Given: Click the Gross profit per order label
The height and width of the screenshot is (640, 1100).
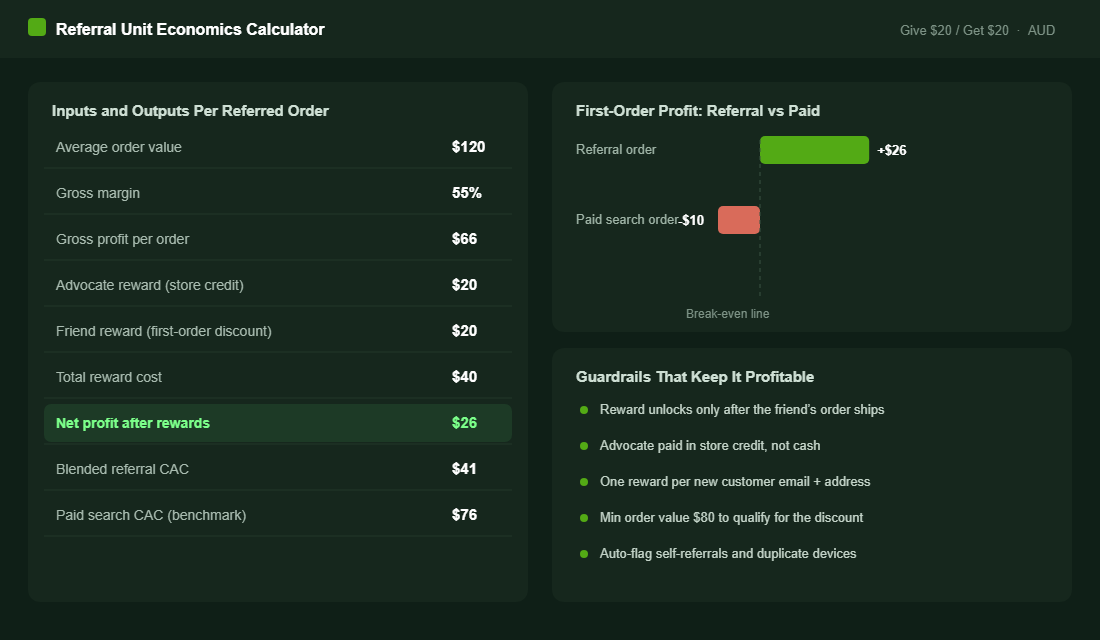Looking at the screenshot, I should coord(122,239).
